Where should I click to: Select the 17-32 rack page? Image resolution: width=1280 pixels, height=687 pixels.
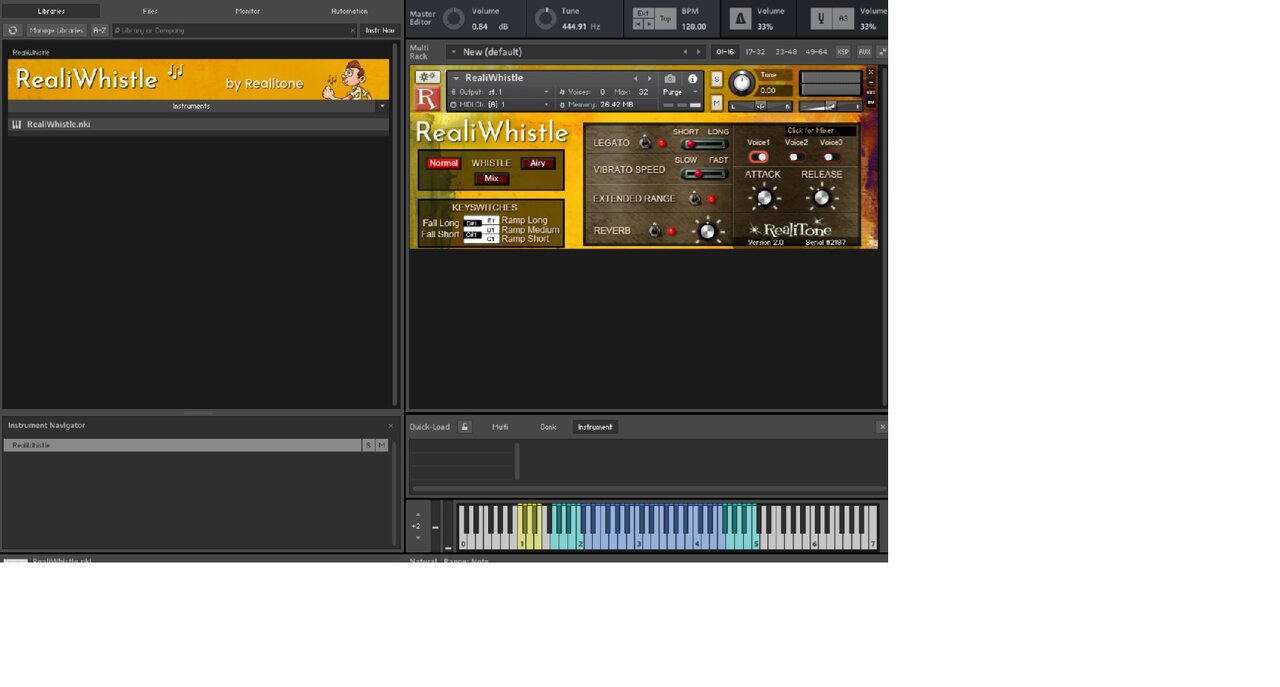click(x=755, y=52)
